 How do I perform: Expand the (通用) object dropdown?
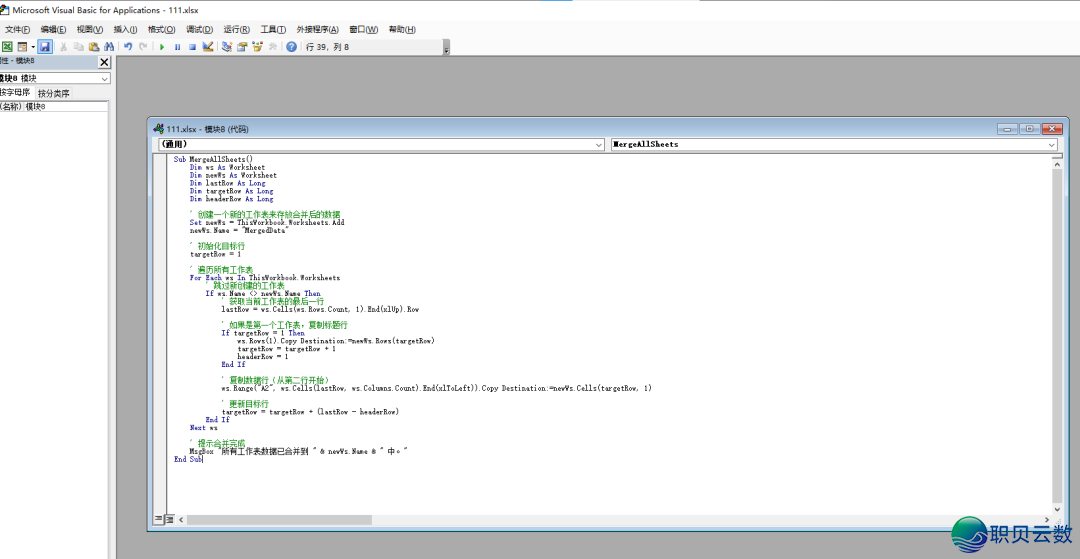pos(599,145)
